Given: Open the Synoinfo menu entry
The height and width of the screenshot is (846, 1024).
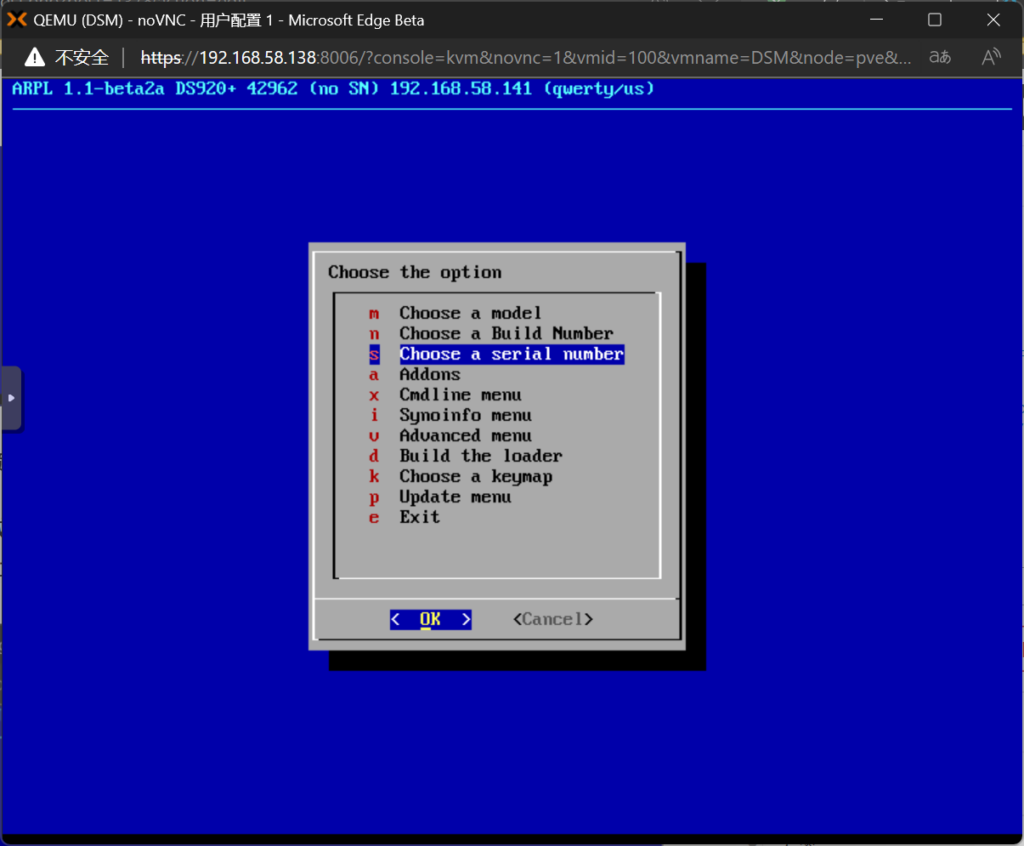Looking at the screenshot, I should pyautogui.click(x=465, y=415).
